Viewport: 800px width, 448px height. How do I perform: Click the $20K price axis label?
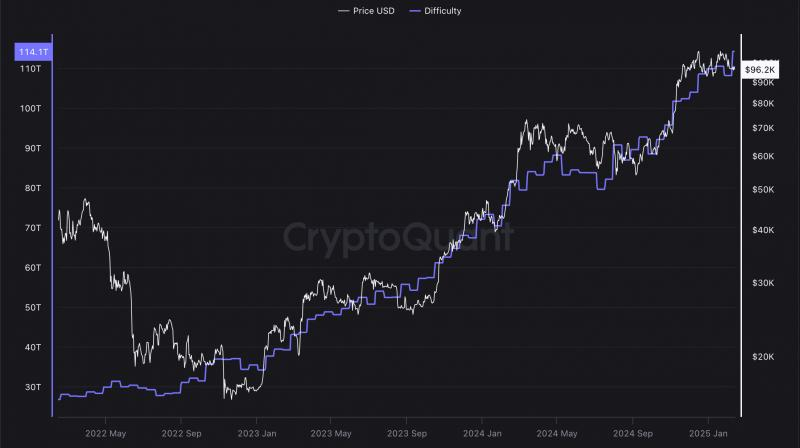tap(763, 357)
